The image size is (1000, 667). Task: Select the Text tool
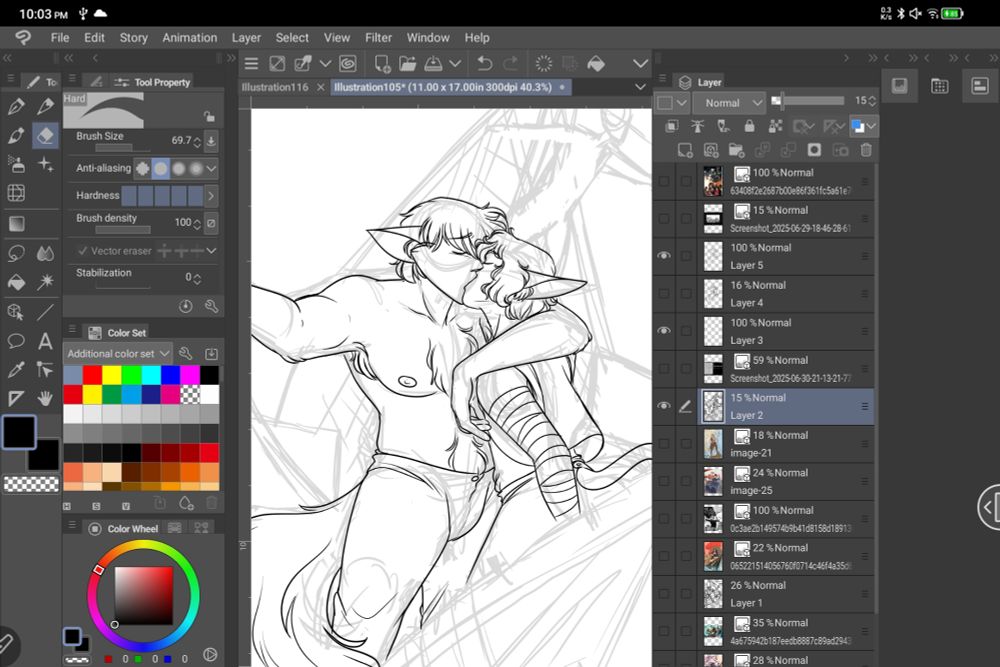[x=45, y=341]
